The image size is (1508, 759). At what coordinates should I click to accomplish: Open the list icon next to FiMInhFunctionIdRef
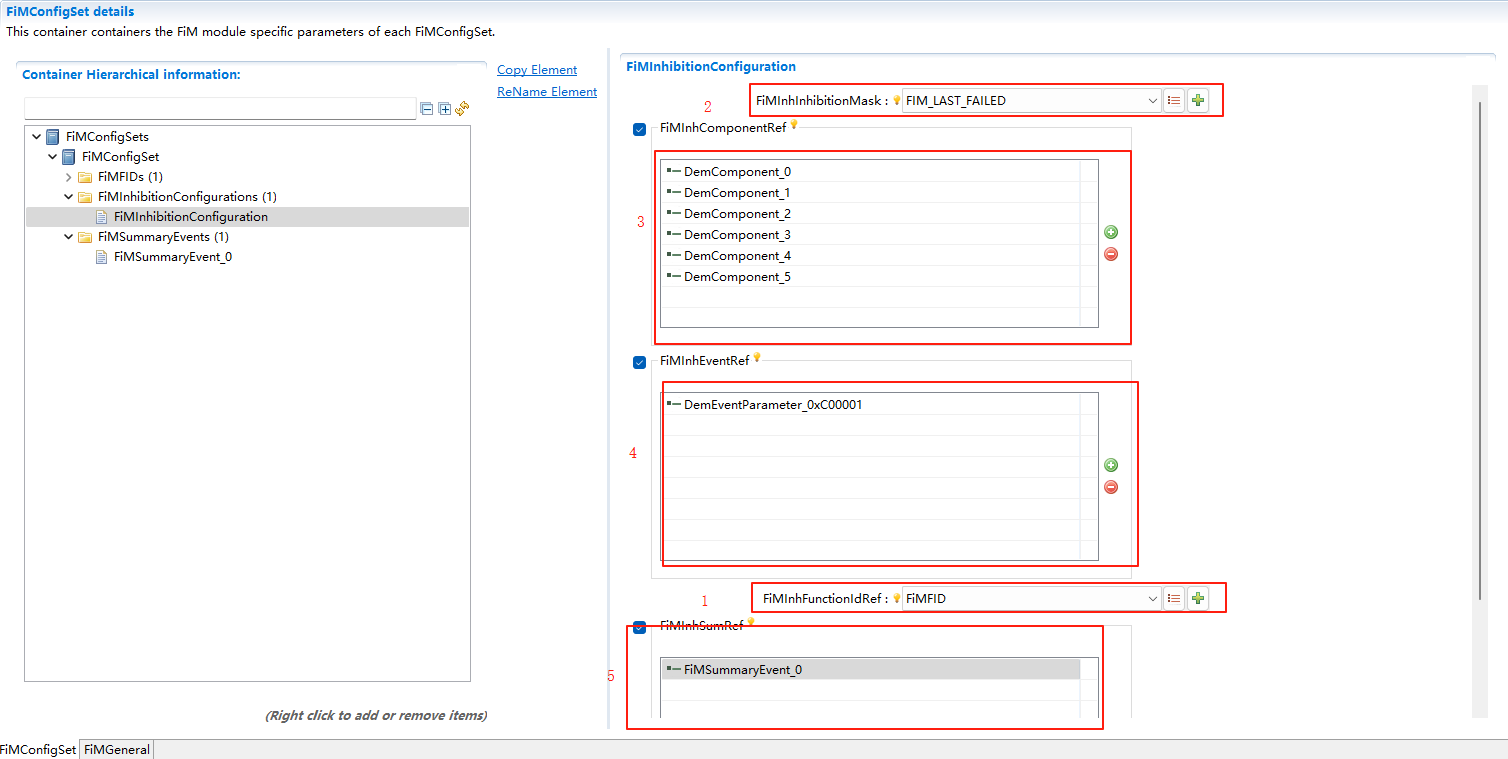(x=1173, y=597)
